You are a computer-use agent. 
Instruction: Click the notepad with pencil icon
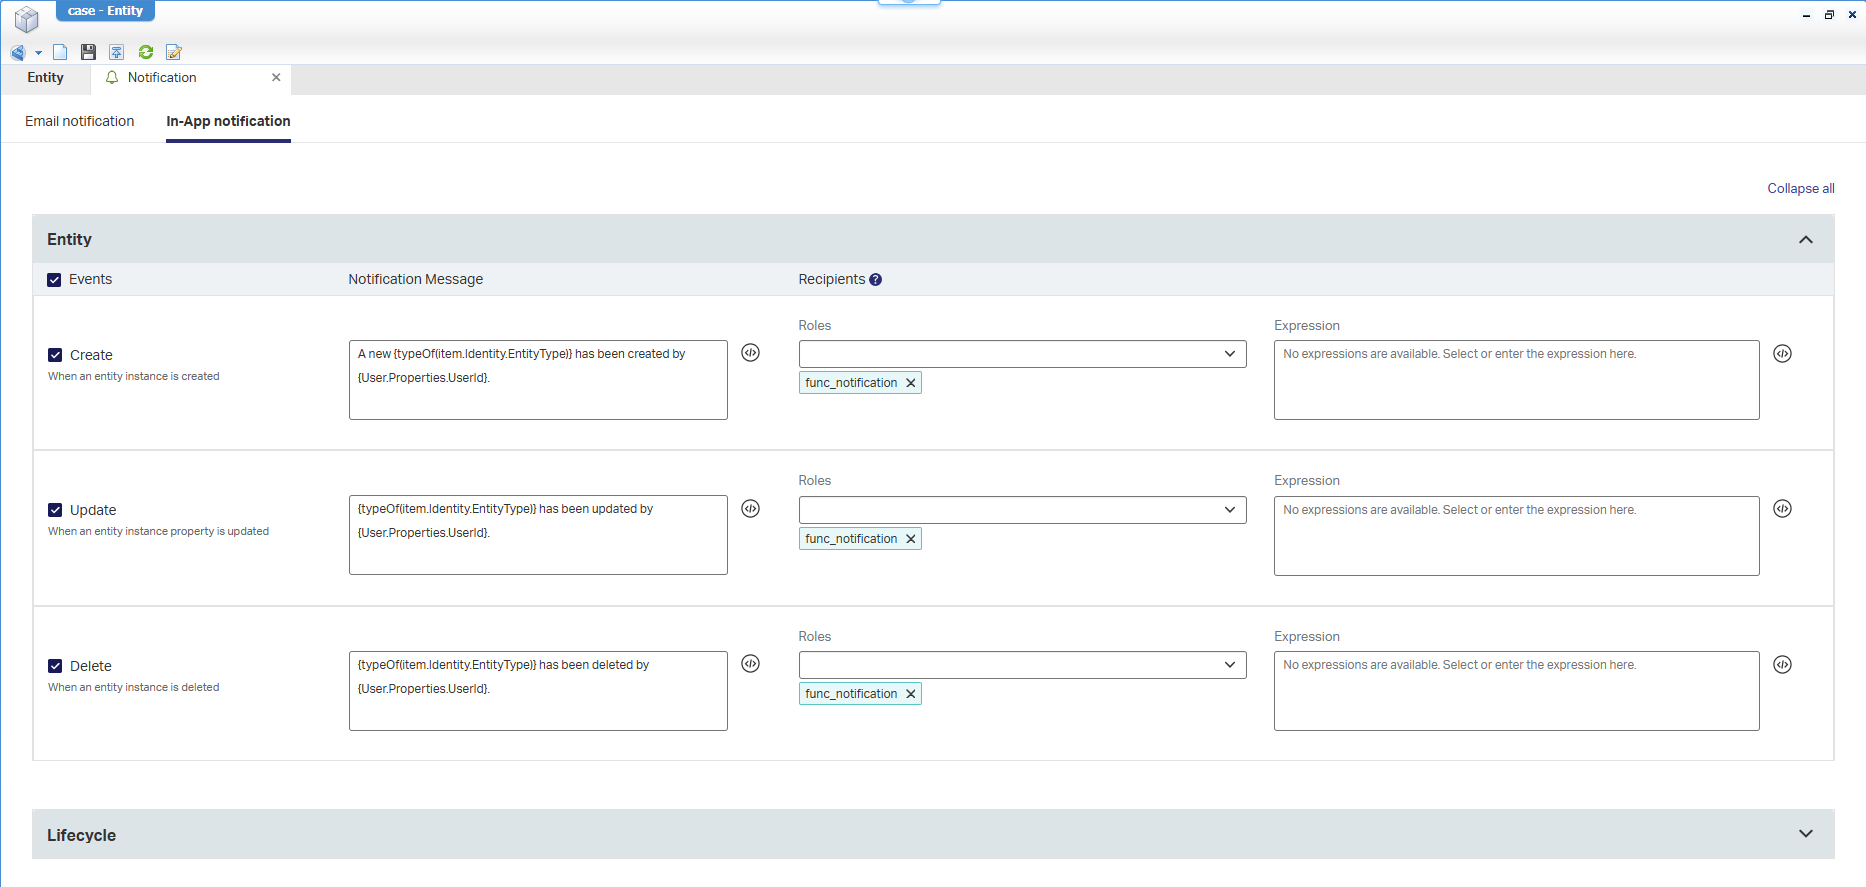coord(174,52)
